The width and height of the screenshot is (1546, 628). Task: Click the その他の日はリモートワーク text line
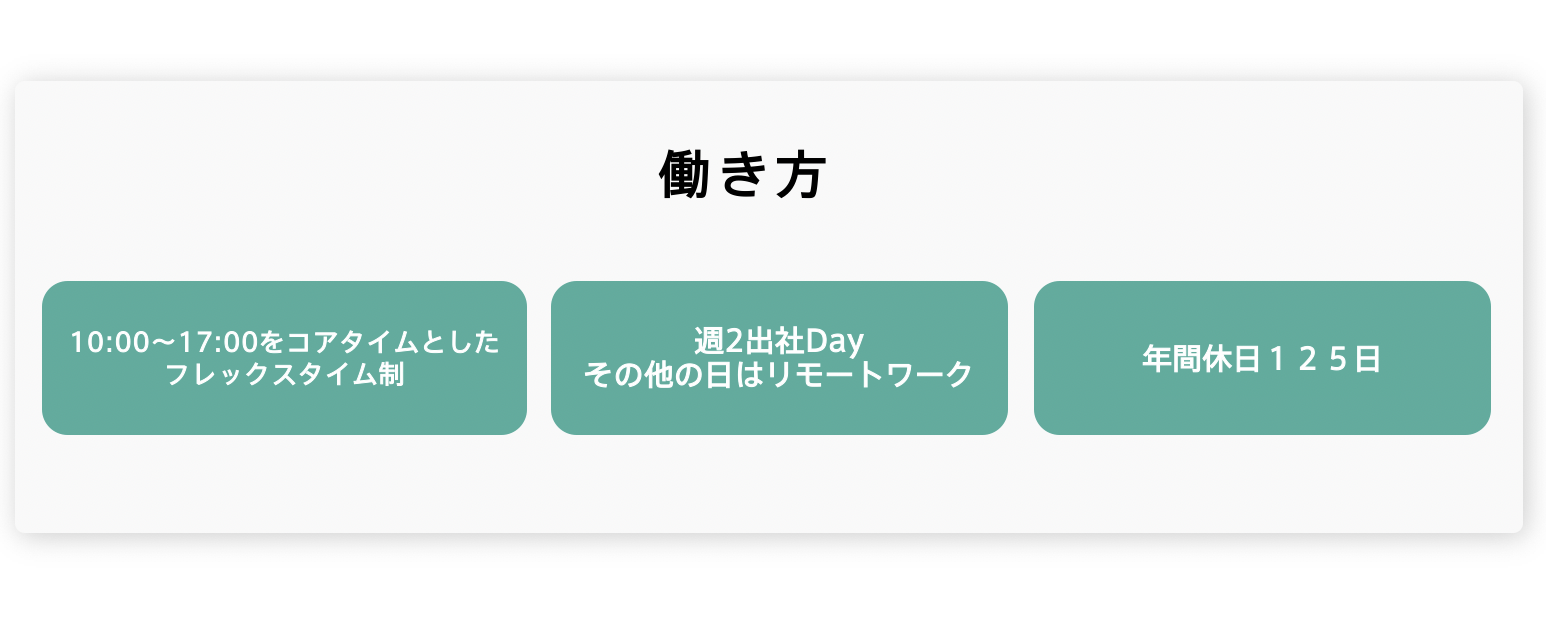pos(779,375)
